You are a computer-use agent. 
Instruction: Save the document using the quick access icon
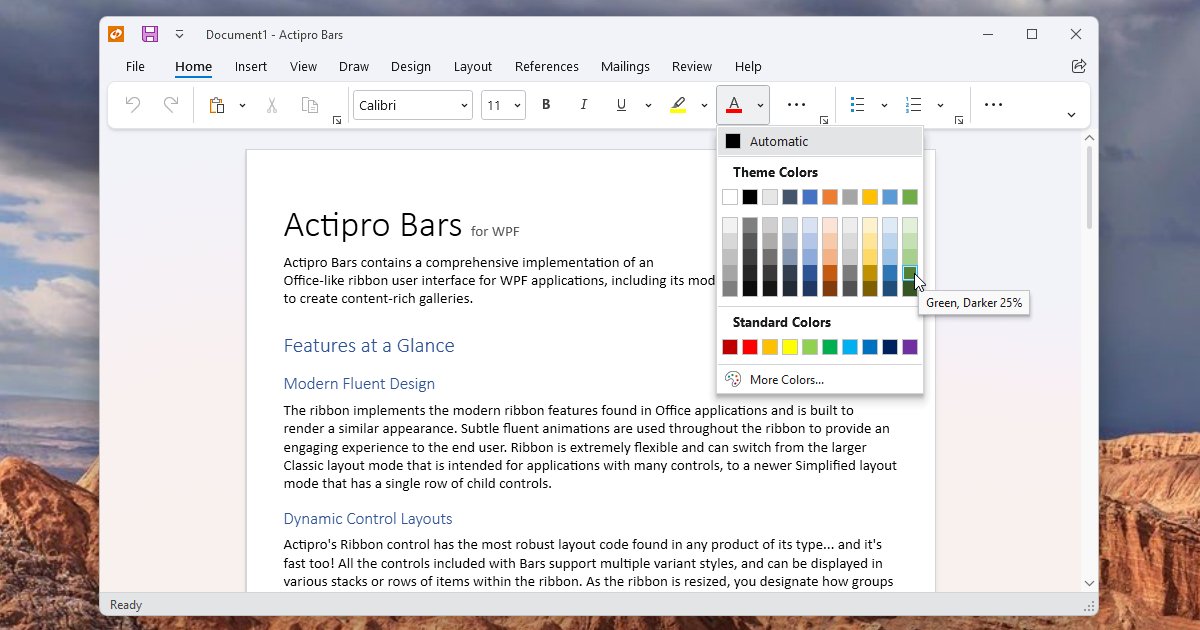coord(149,34)
